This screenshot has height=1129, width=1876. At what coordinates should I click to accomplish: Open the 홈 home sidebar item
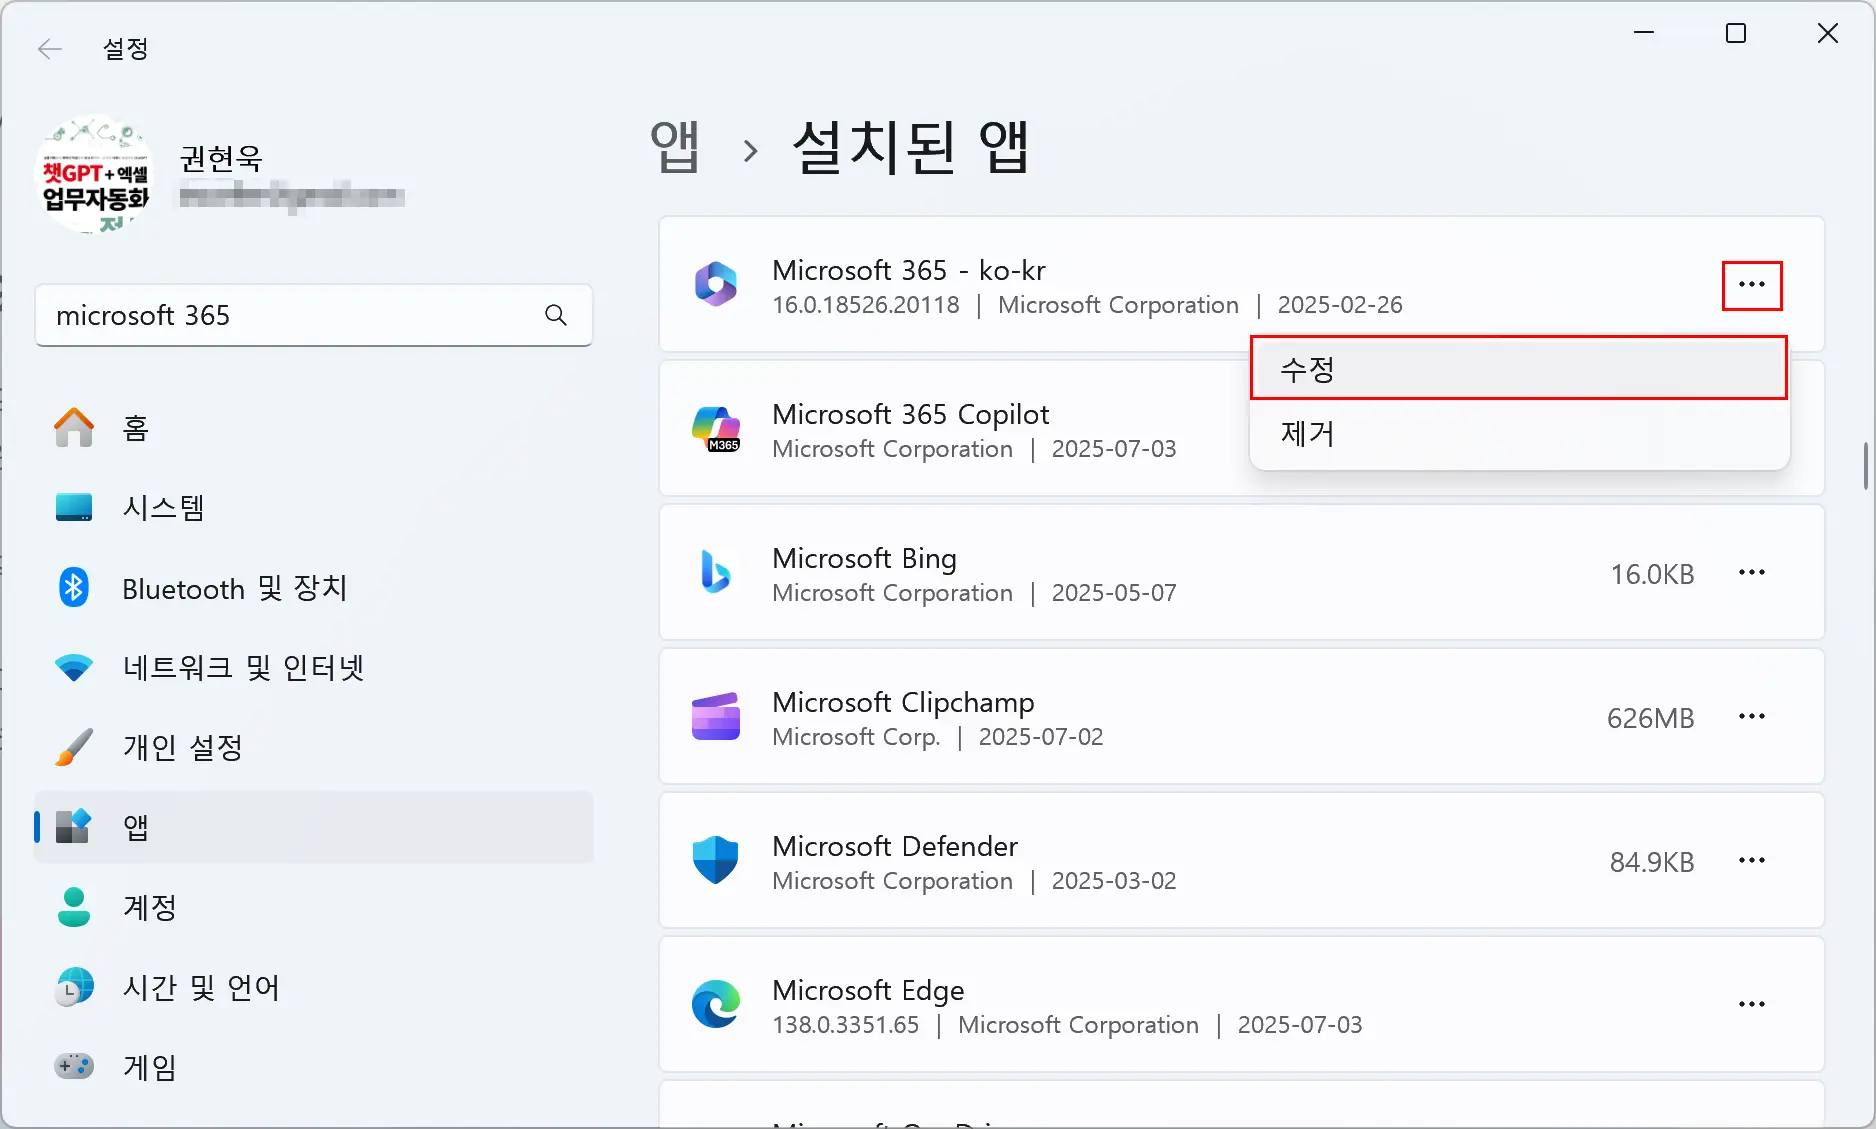coord(314,428)
